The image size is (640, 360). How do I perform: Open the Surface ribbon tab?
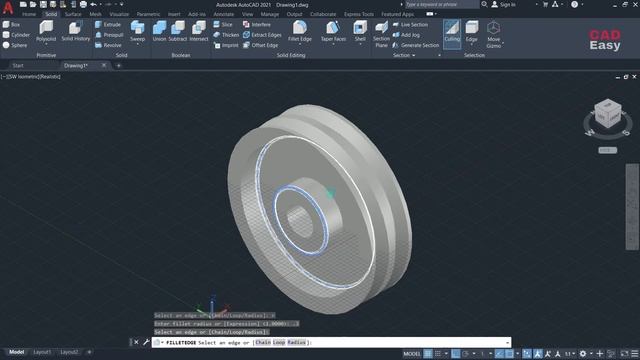coord(73,14)
